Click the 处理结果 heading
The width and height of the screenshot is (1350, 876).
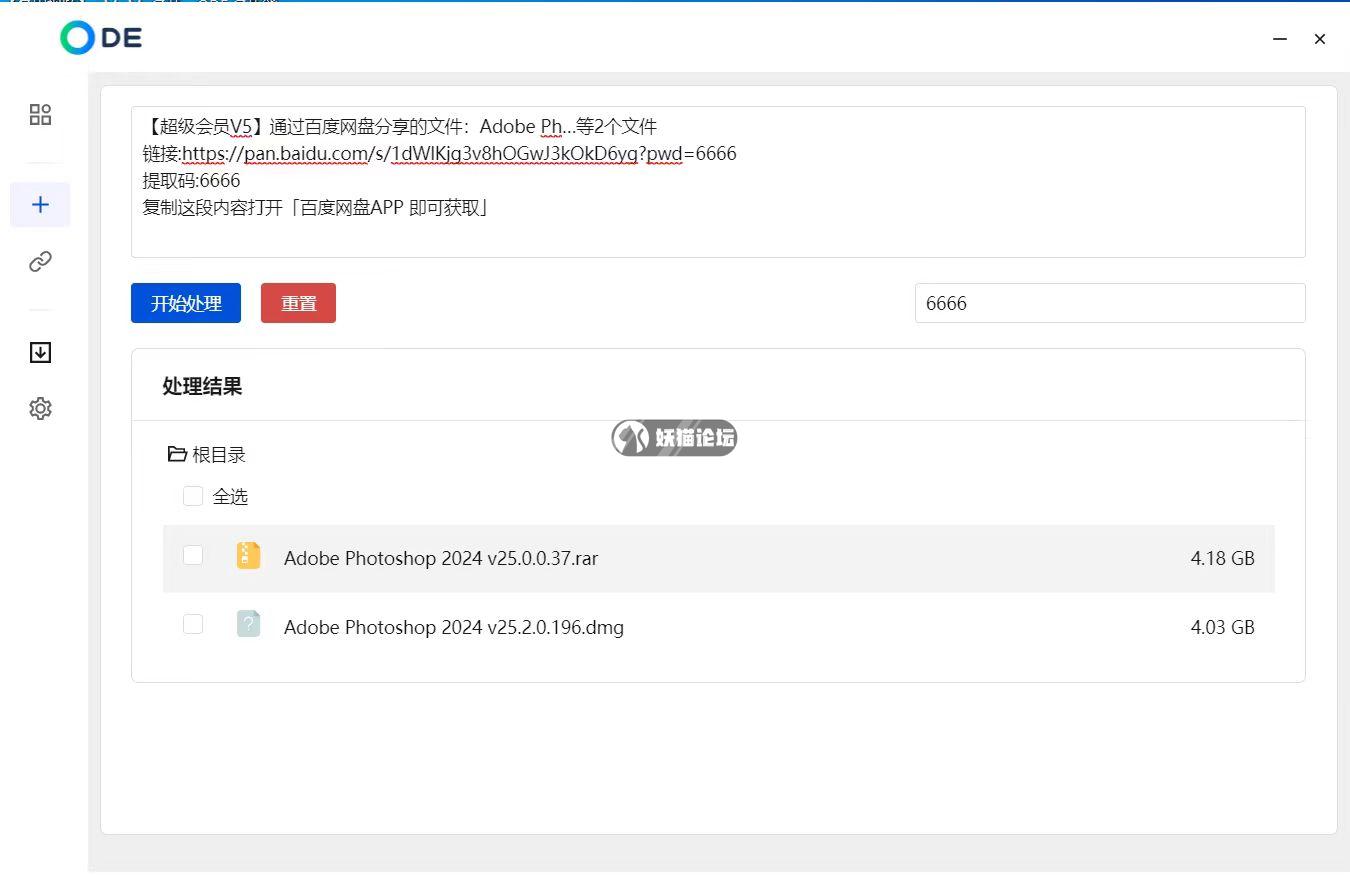(202, 386)
